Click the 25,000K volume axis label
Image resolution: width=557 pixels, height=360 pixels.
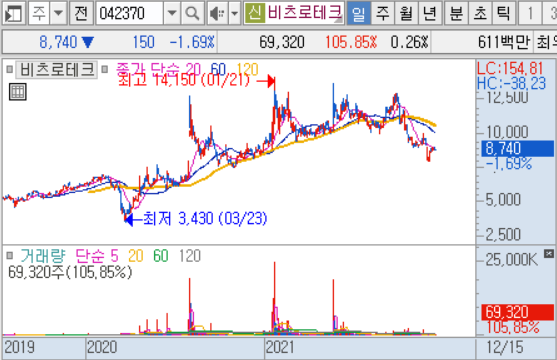[512, 260]
